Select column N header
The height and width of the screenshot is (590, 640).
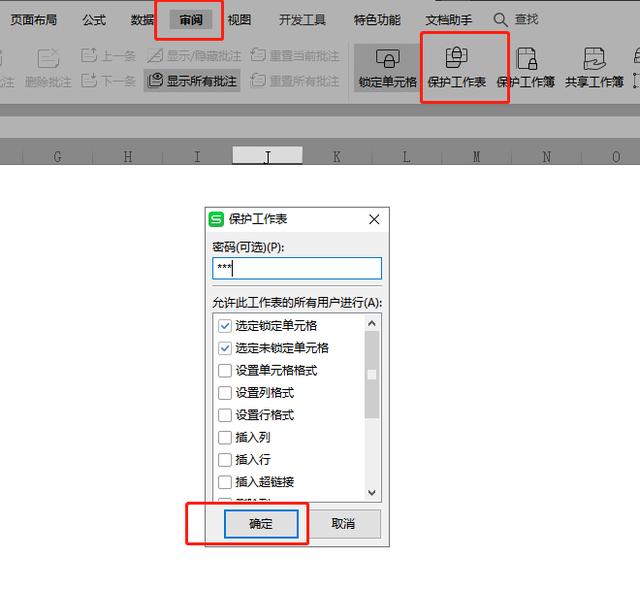click(x=546, y=157)
